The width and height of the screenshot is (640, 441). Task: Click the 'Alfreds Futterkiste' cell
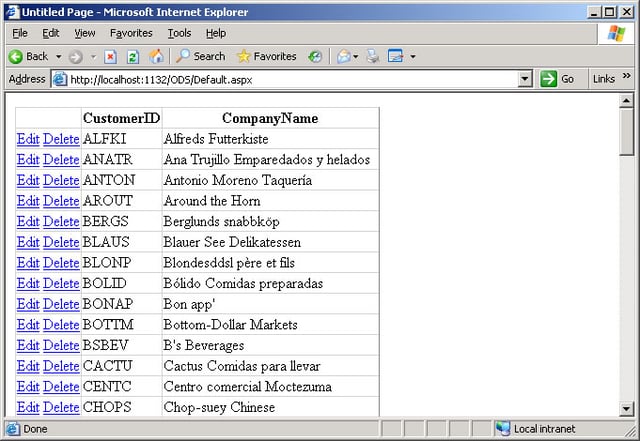pyautogui.click(x=271, y=139)
